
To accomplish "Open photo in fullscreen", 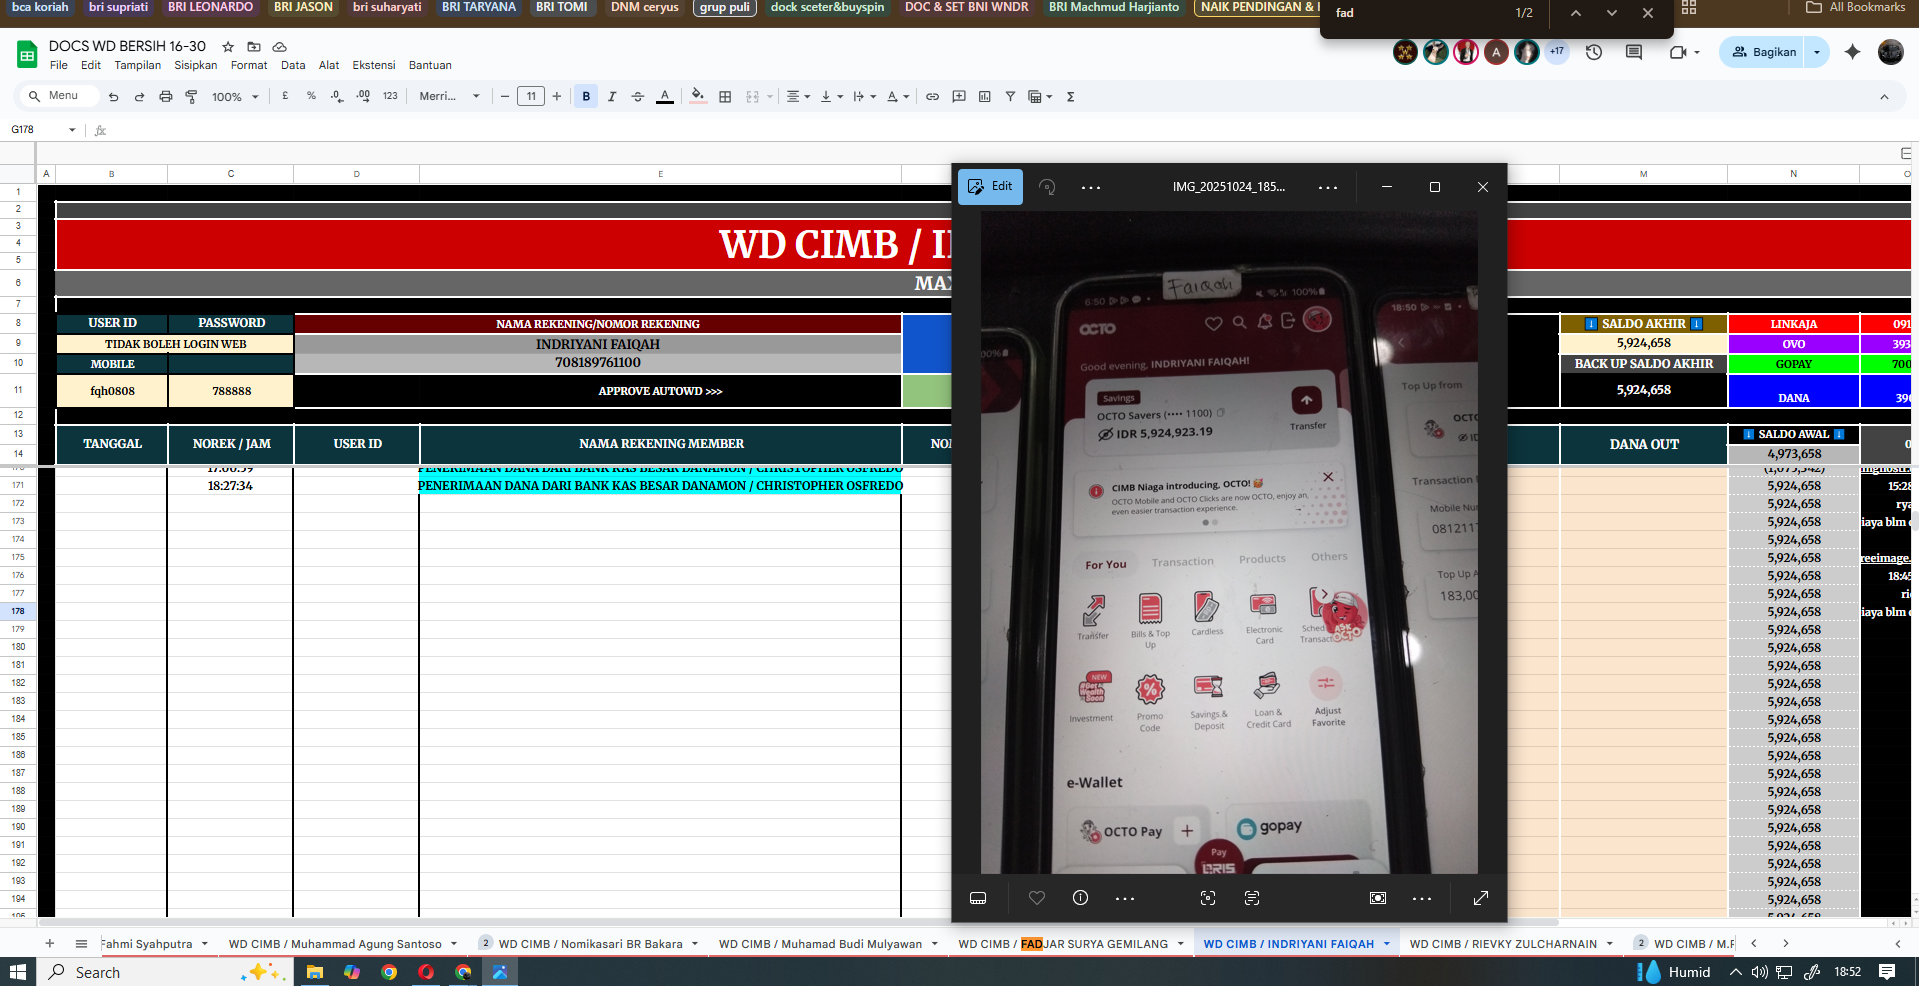I will pyautogui.click(x=1481, y=898).
